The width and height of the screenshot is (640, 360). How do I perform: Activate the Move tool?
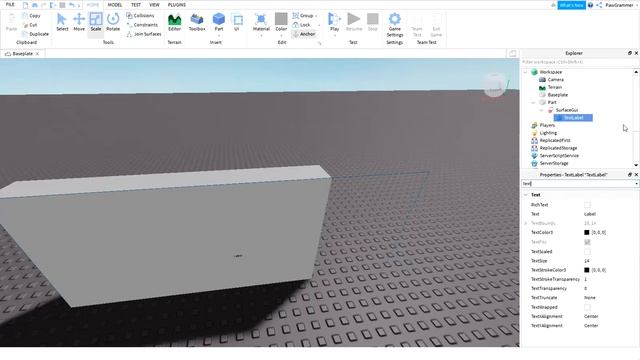[79, 22]
